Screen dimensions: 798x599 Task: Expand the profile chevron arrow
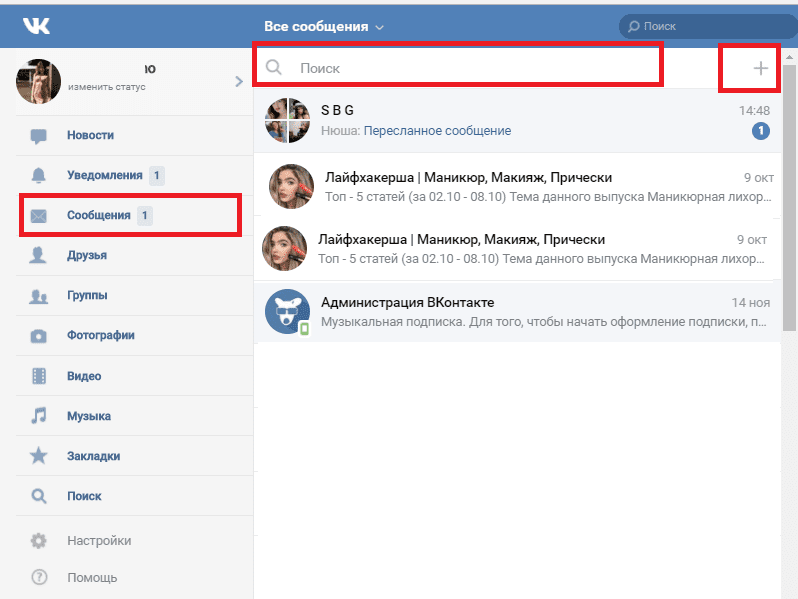239,81
